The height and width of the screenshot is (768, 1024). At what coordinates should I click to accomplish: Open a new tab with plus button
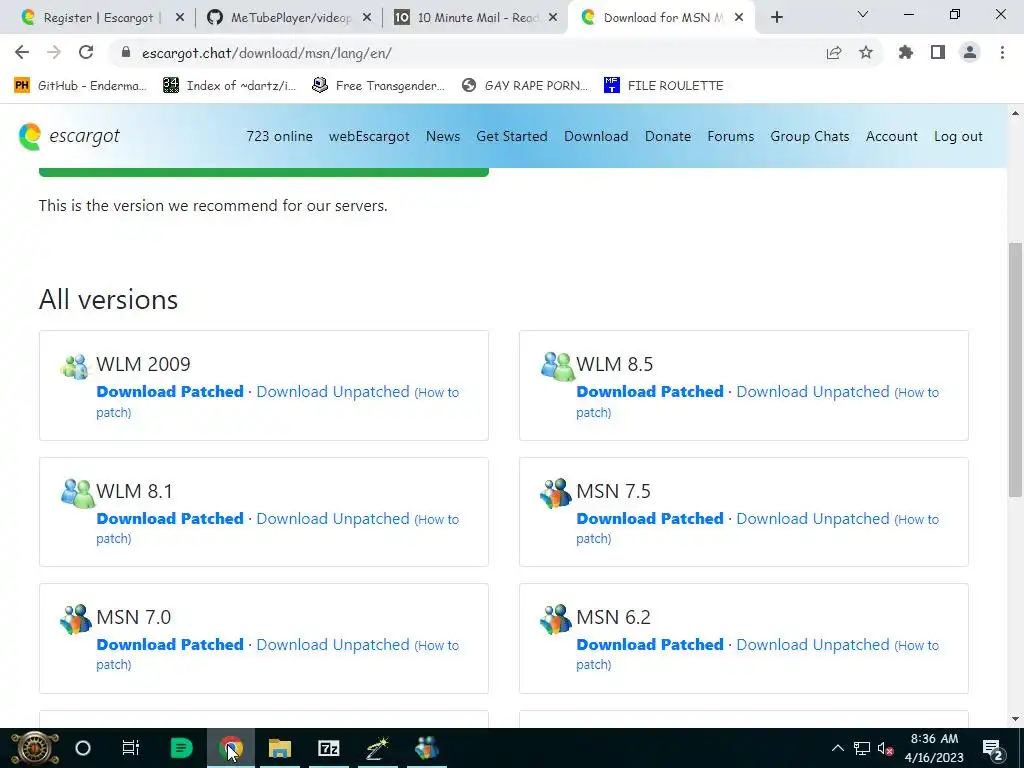point(776,18)
